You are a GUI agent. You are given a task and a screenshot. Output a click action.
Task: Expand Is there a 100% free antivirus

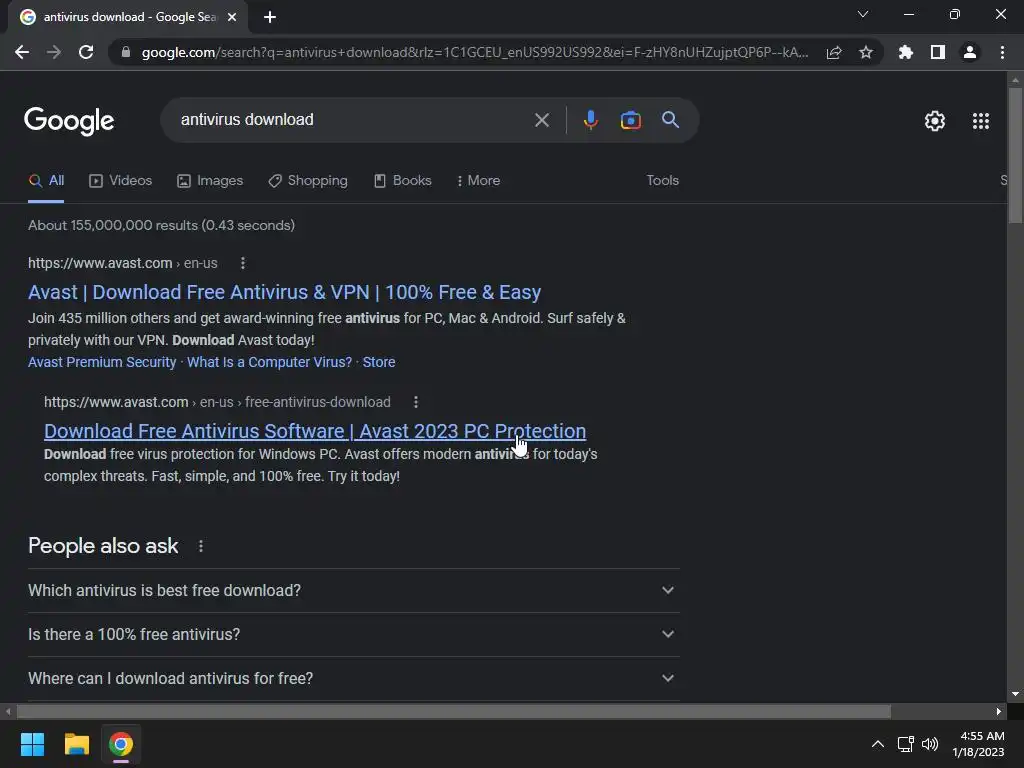[x=353, y=634]
